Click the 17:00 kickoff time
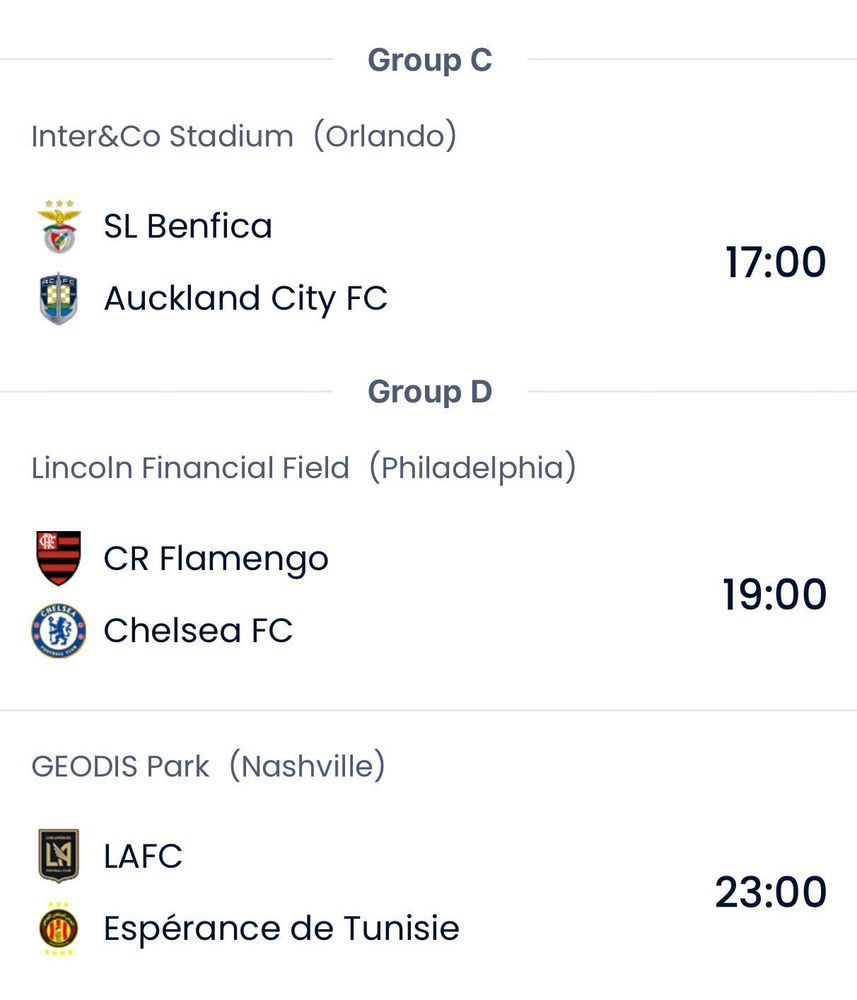Image resolution: width=857 pixels, height=1000 pixels. click(x=775, y=262)
